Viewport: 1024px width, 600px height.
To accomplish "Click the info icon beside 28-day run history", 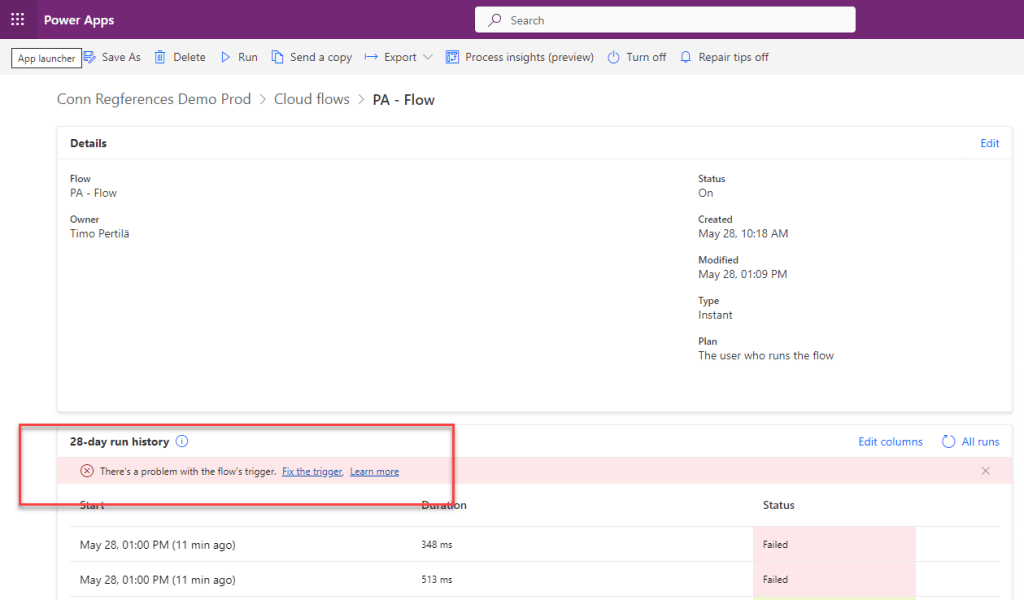I will coord(182,441).
